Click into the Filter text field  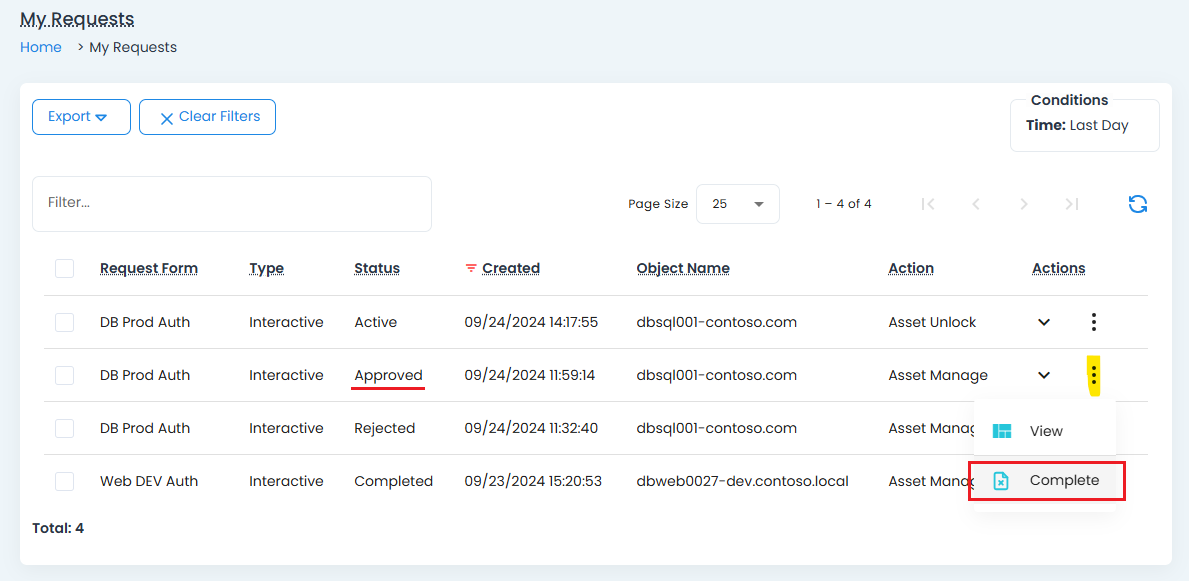231,203
